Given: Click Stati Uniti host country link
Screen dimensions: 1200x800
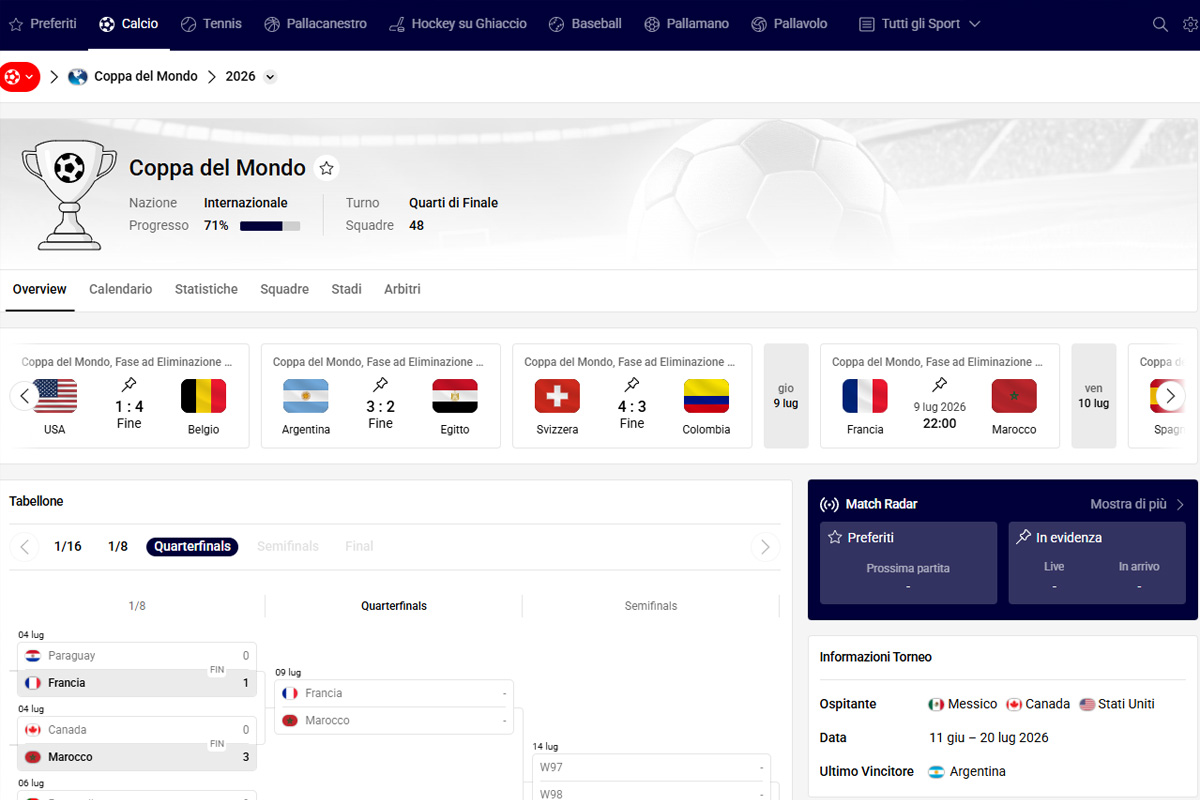Looking at the screenshot, I should tap(1117, 704).
